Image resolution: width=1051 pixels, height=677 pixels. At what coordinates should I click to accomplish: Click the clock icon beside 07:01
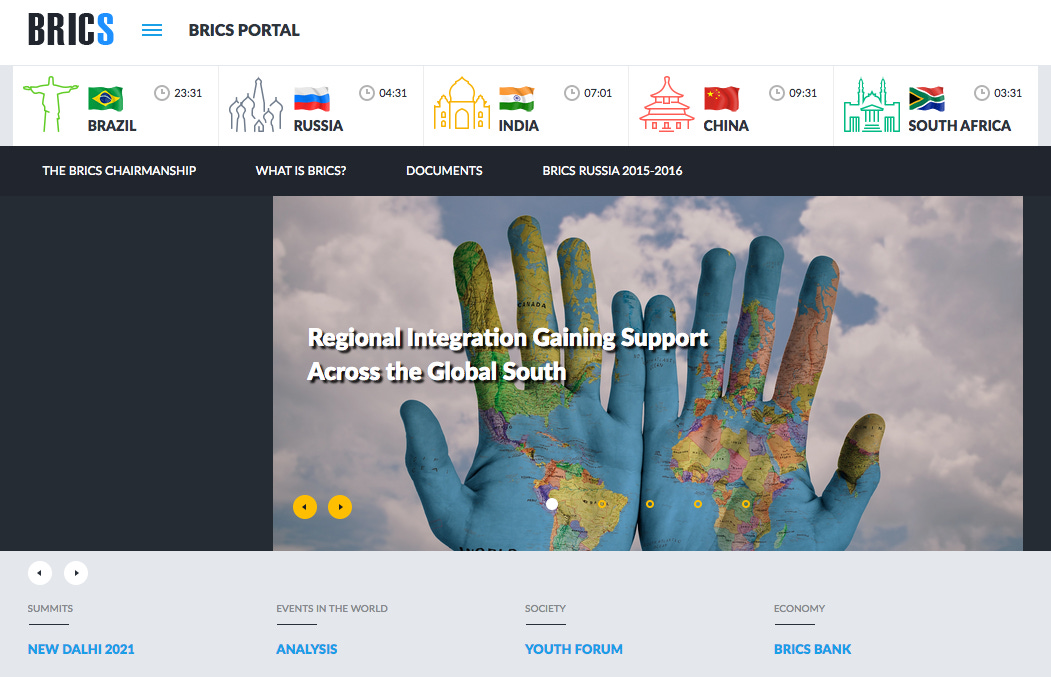572,93
